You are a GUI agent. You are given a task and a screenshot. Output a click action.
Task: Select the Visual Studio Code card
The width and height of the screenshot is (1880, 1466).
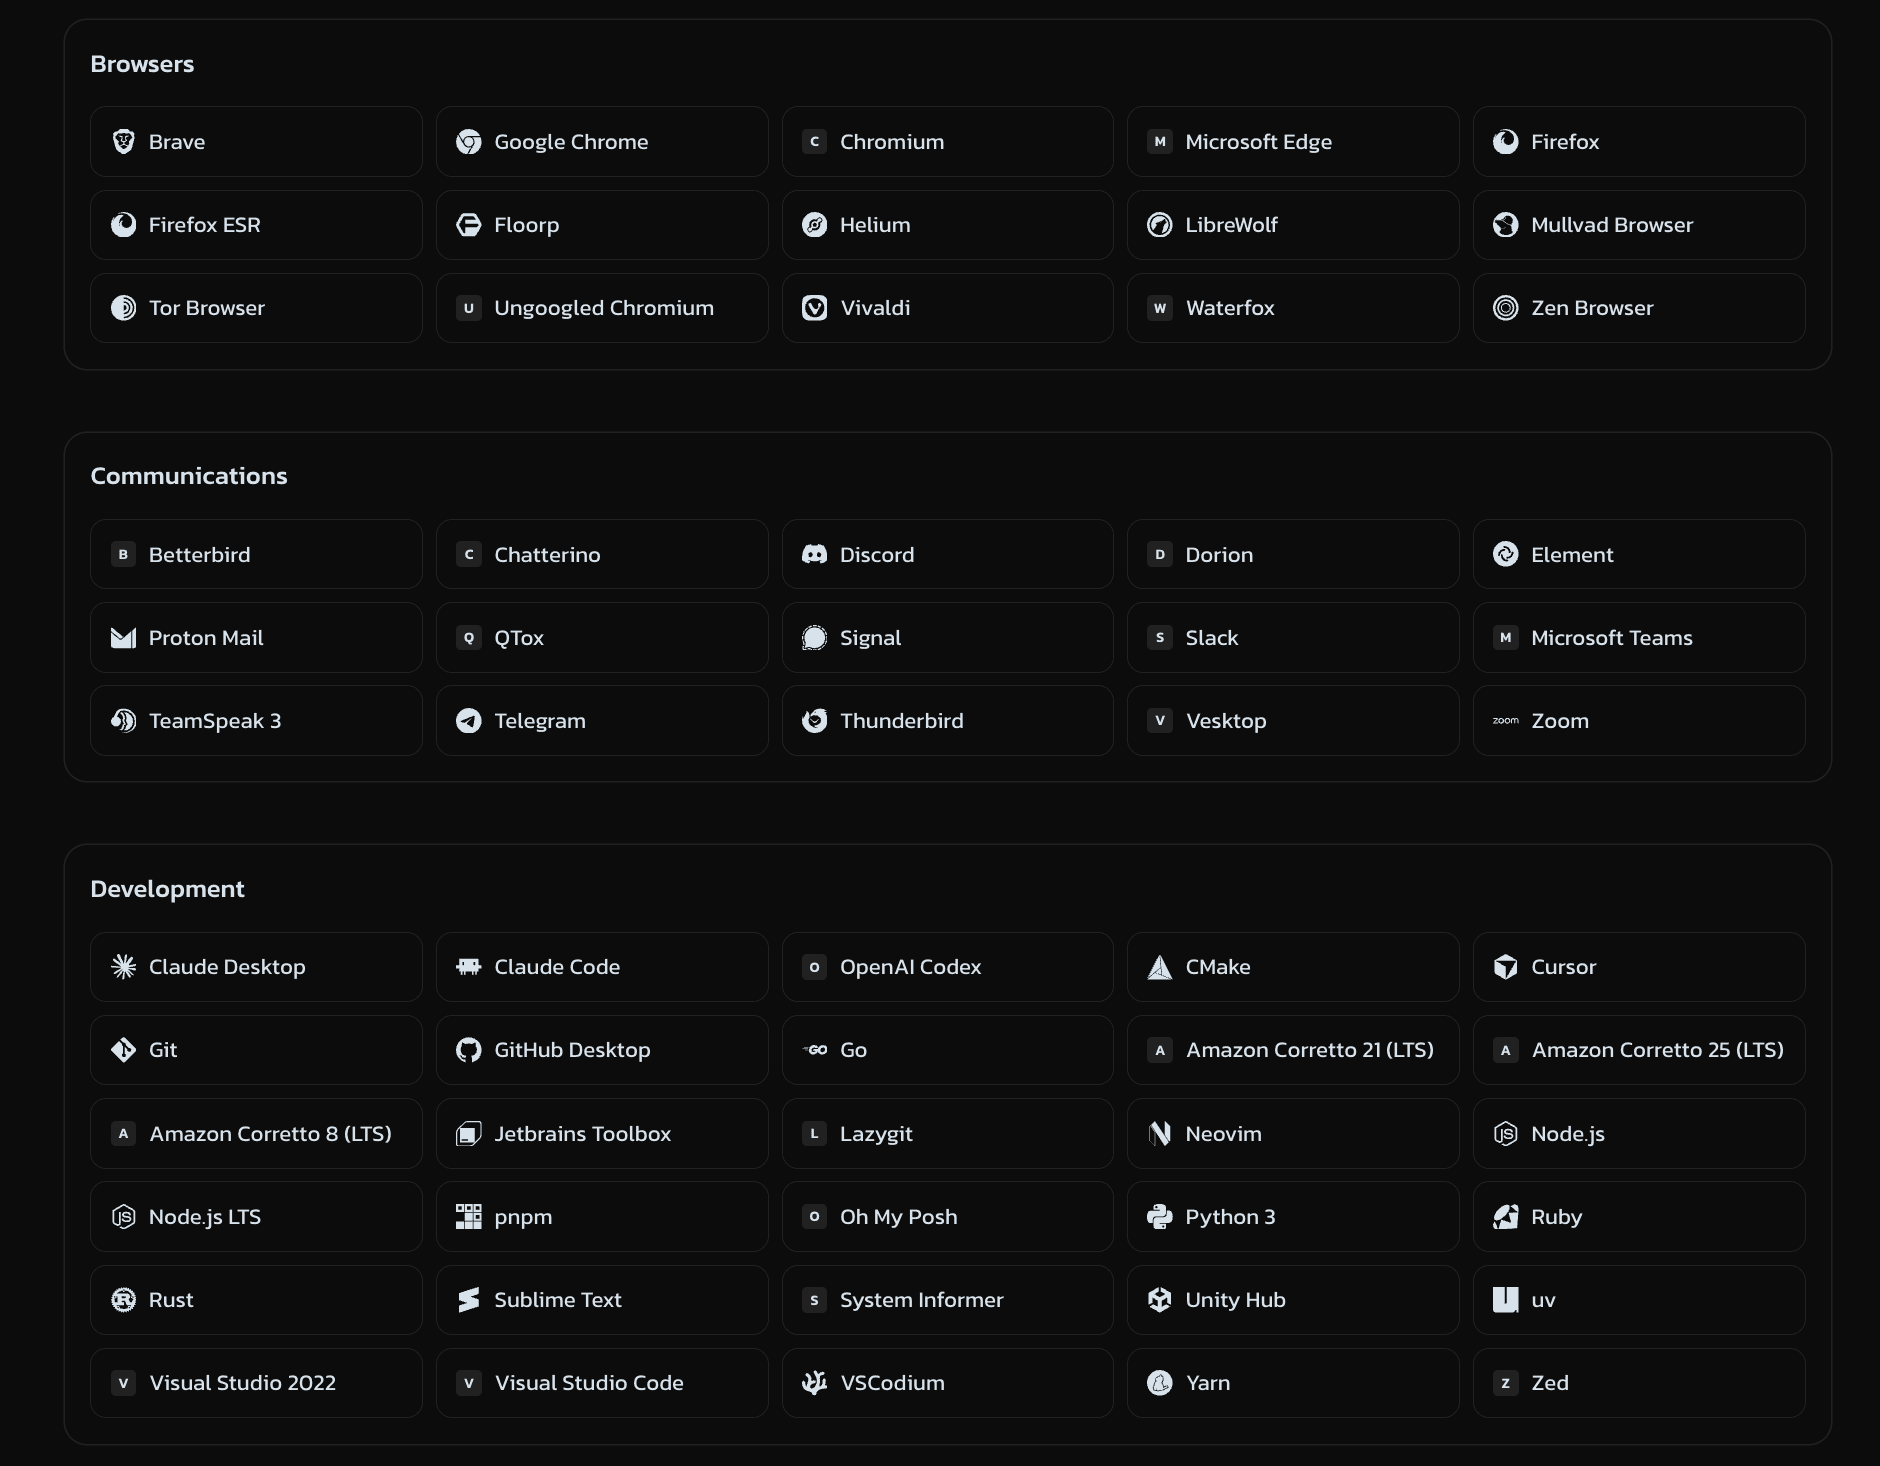pos(602,1383)
